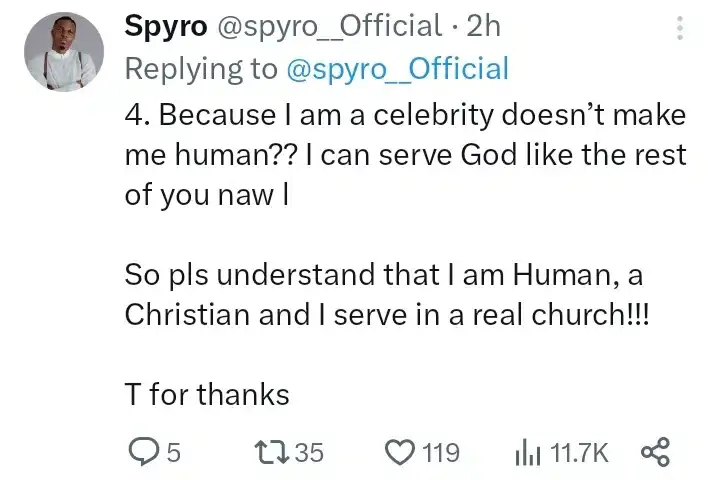The image size is (719, 480).
Task: Open the tweet's "2h" timestamp
Action: 483,26
